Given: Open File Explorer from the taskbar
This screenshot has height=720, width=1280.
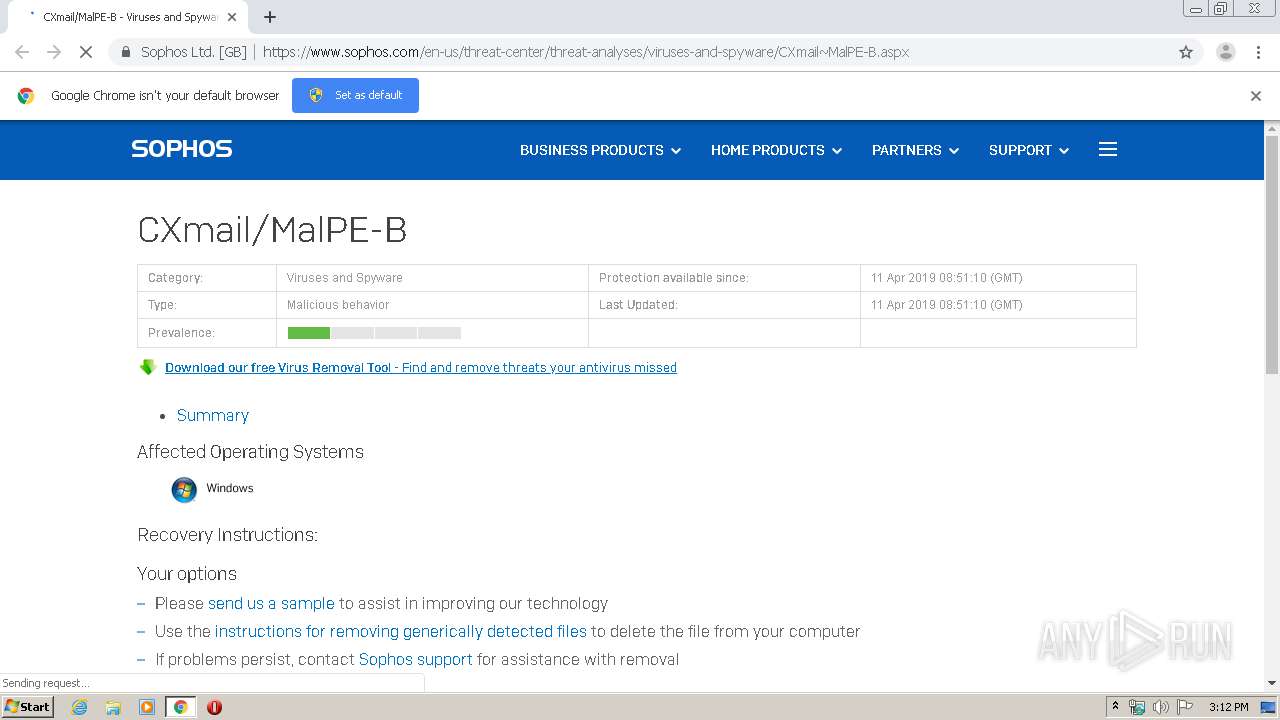Looking at the screenshot, I should coord(113,707).
